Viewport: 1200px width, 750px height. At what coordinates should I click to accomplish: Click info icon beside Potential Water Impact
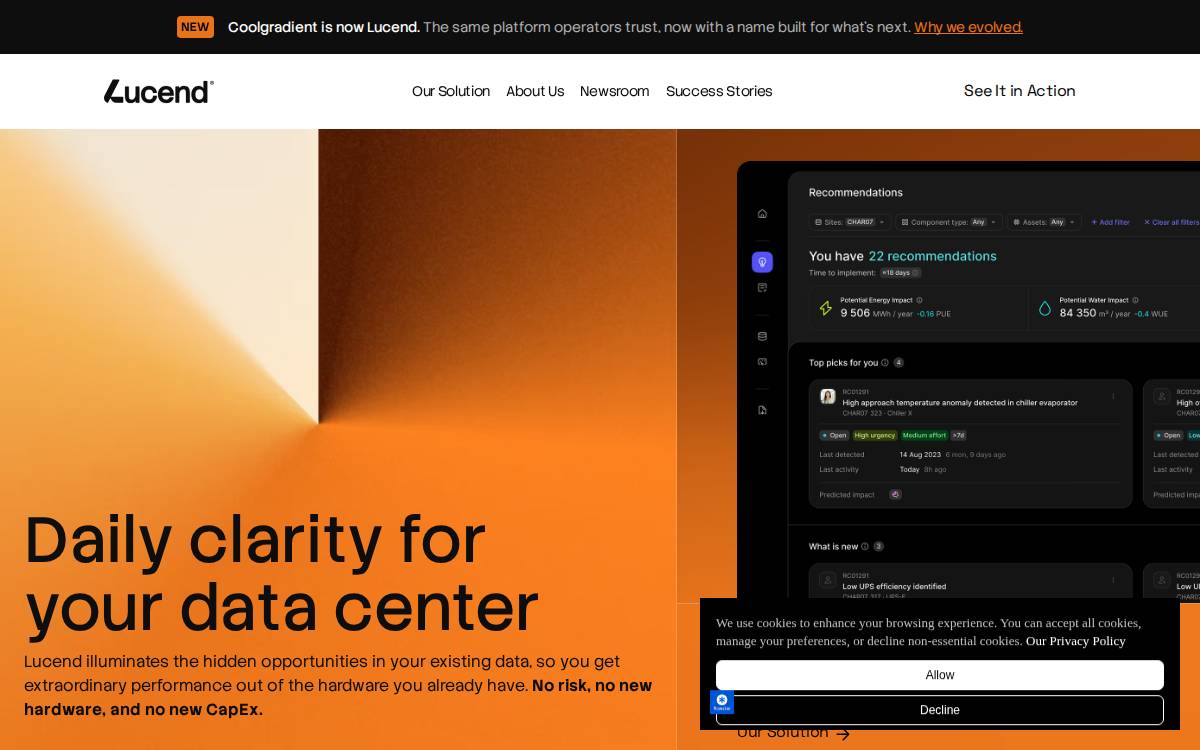click(1135, 300)
